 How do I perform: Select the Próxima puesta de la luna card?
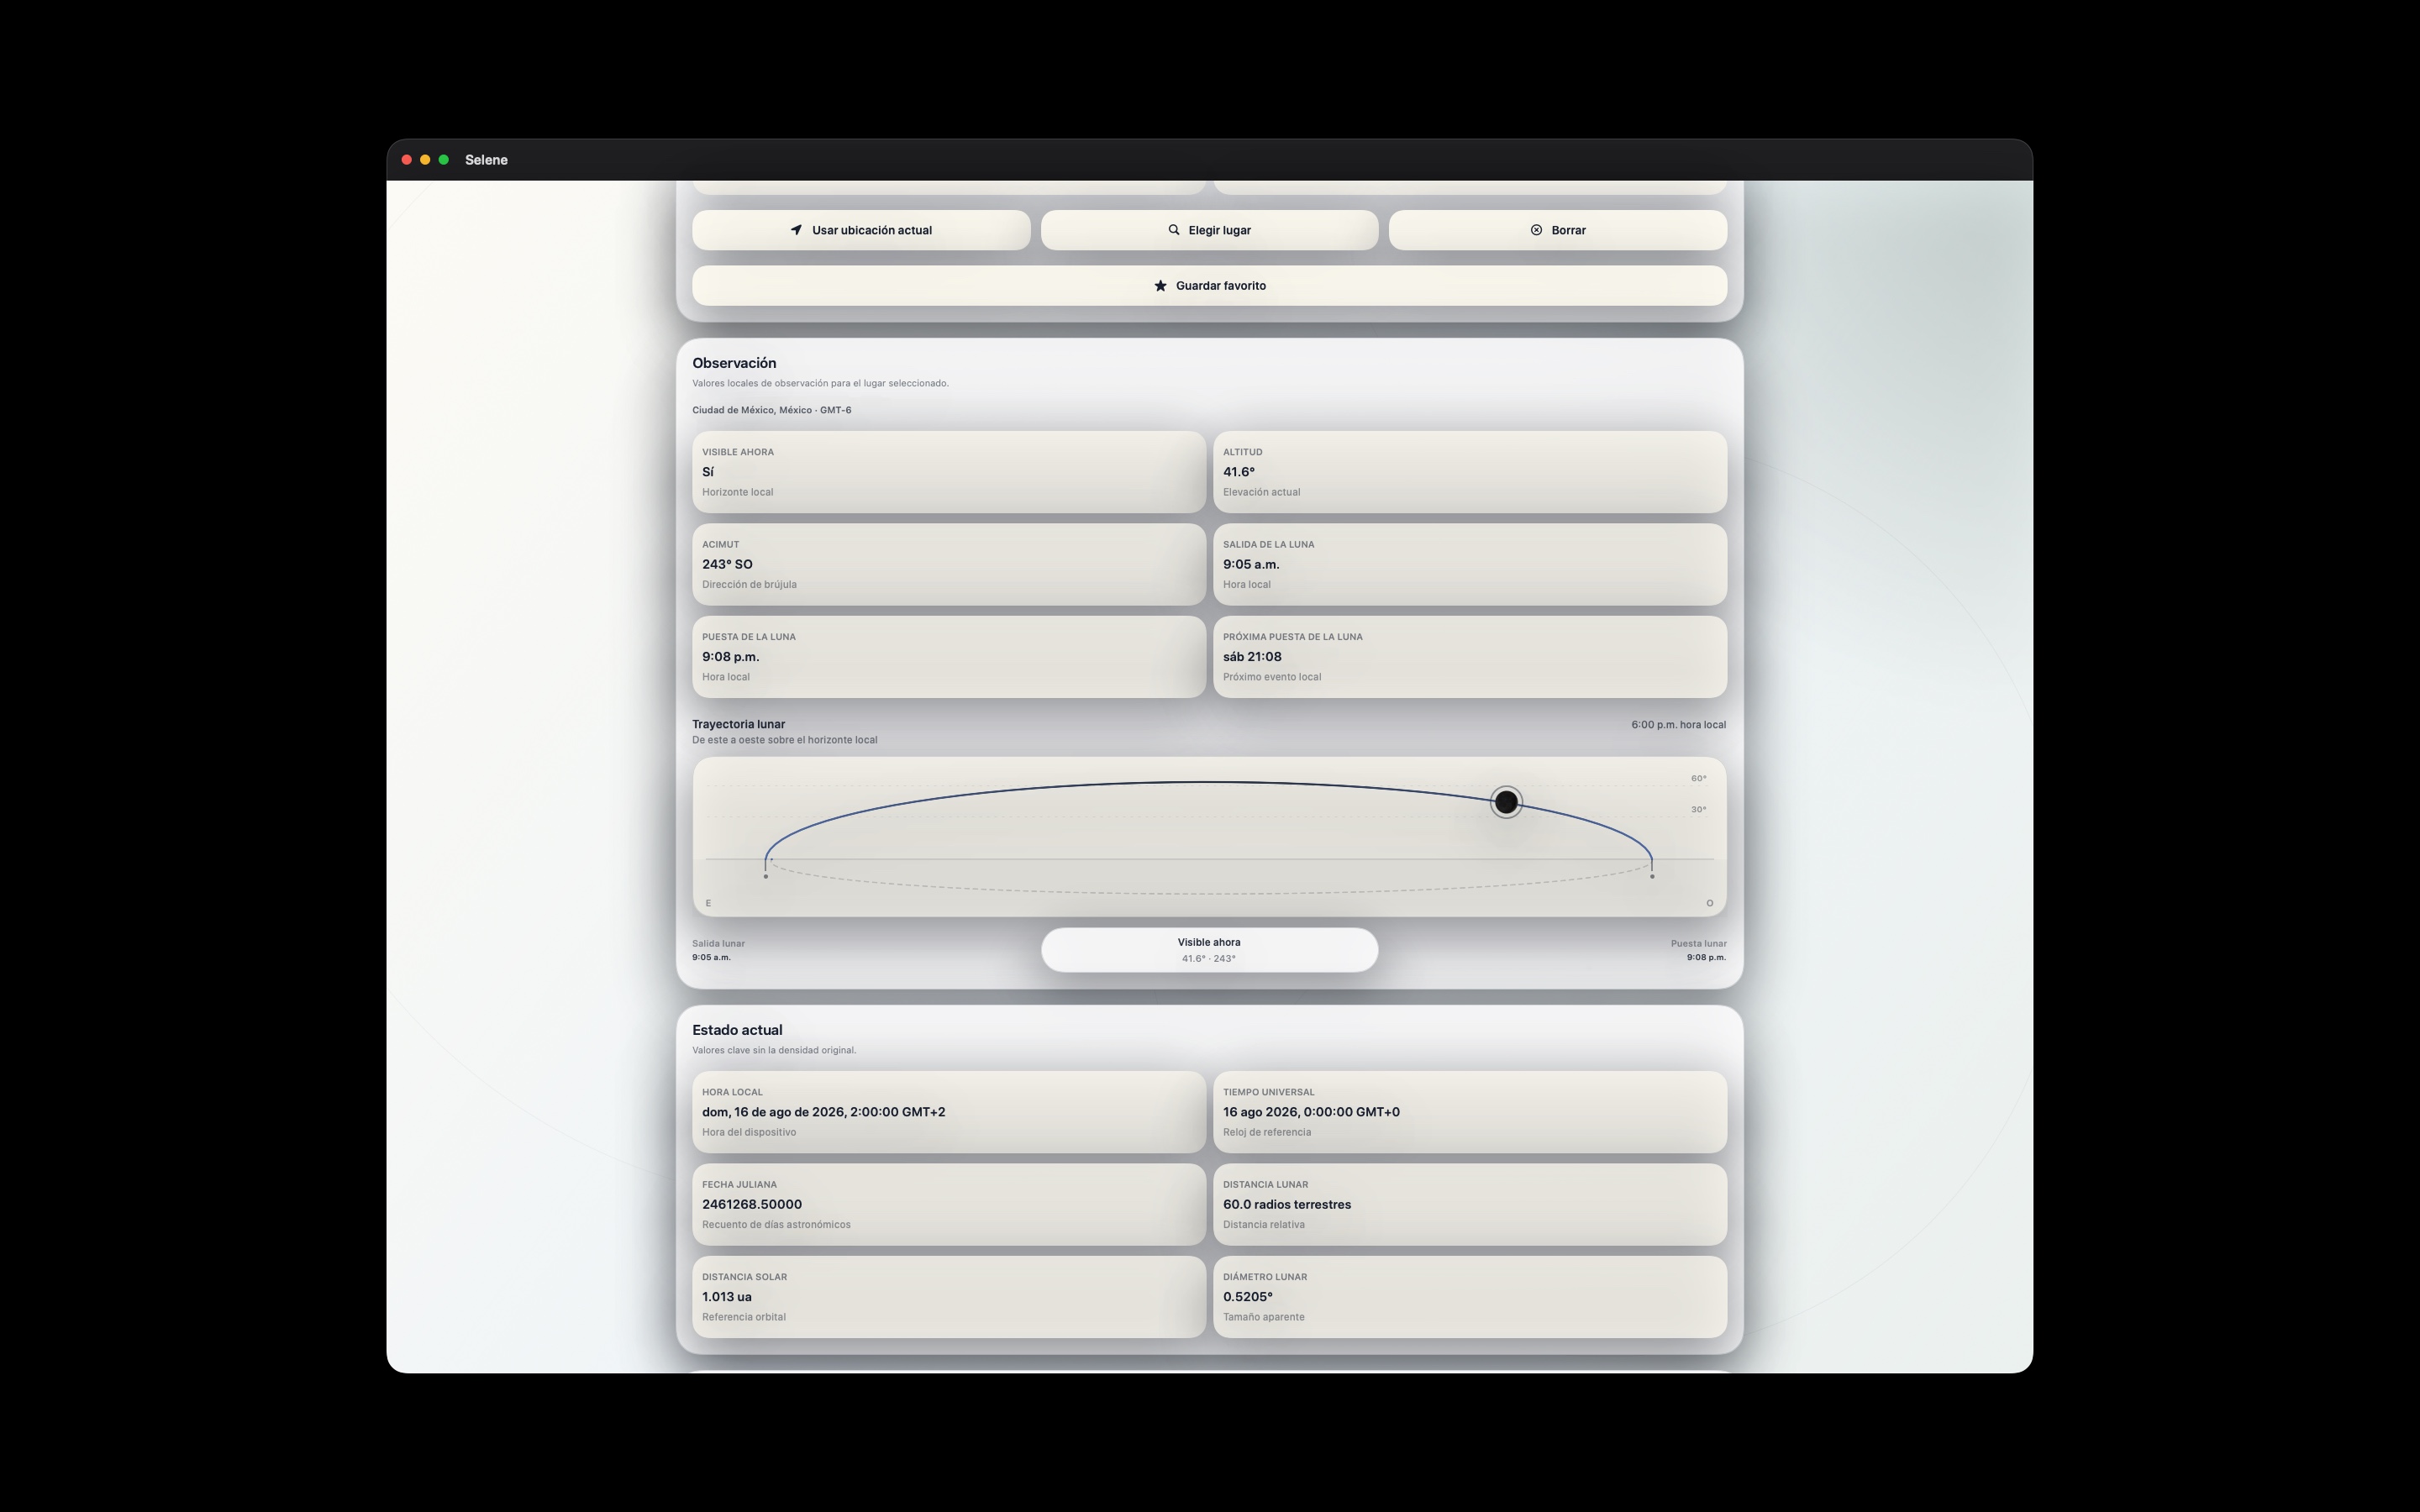pos(1470,657)
